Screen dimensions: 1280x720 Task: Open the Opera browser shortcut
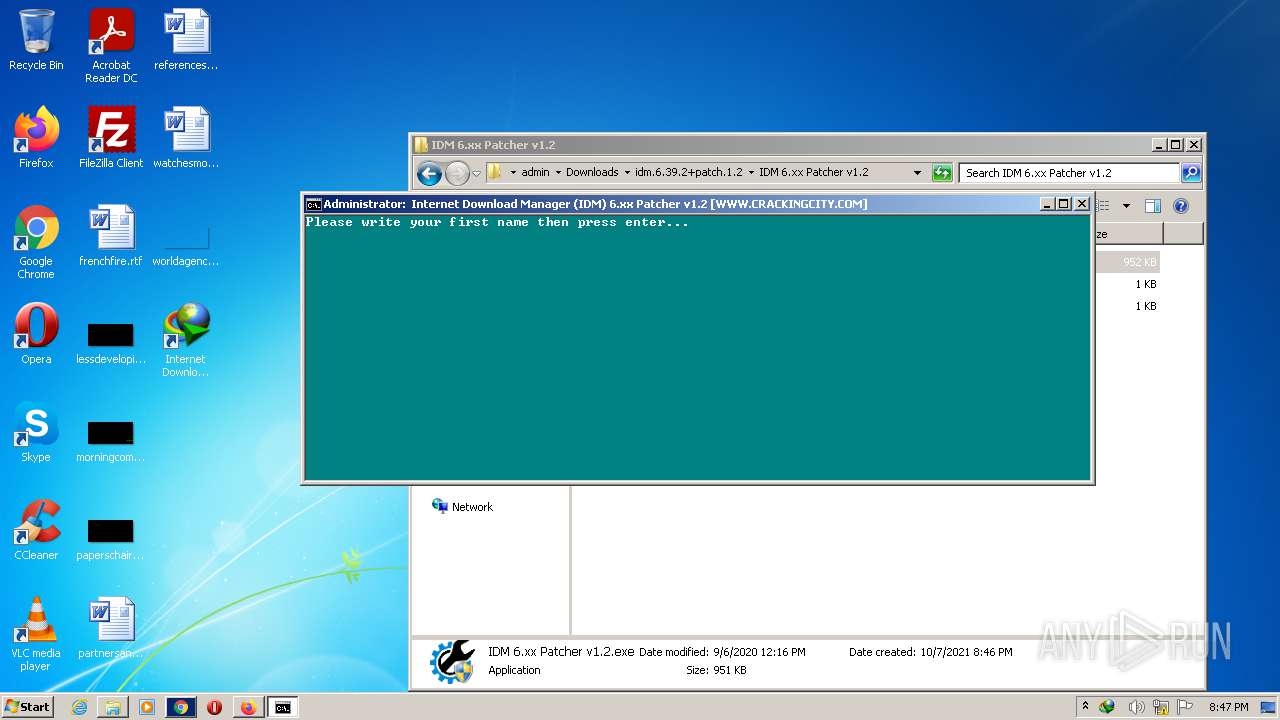click(36, 334)
